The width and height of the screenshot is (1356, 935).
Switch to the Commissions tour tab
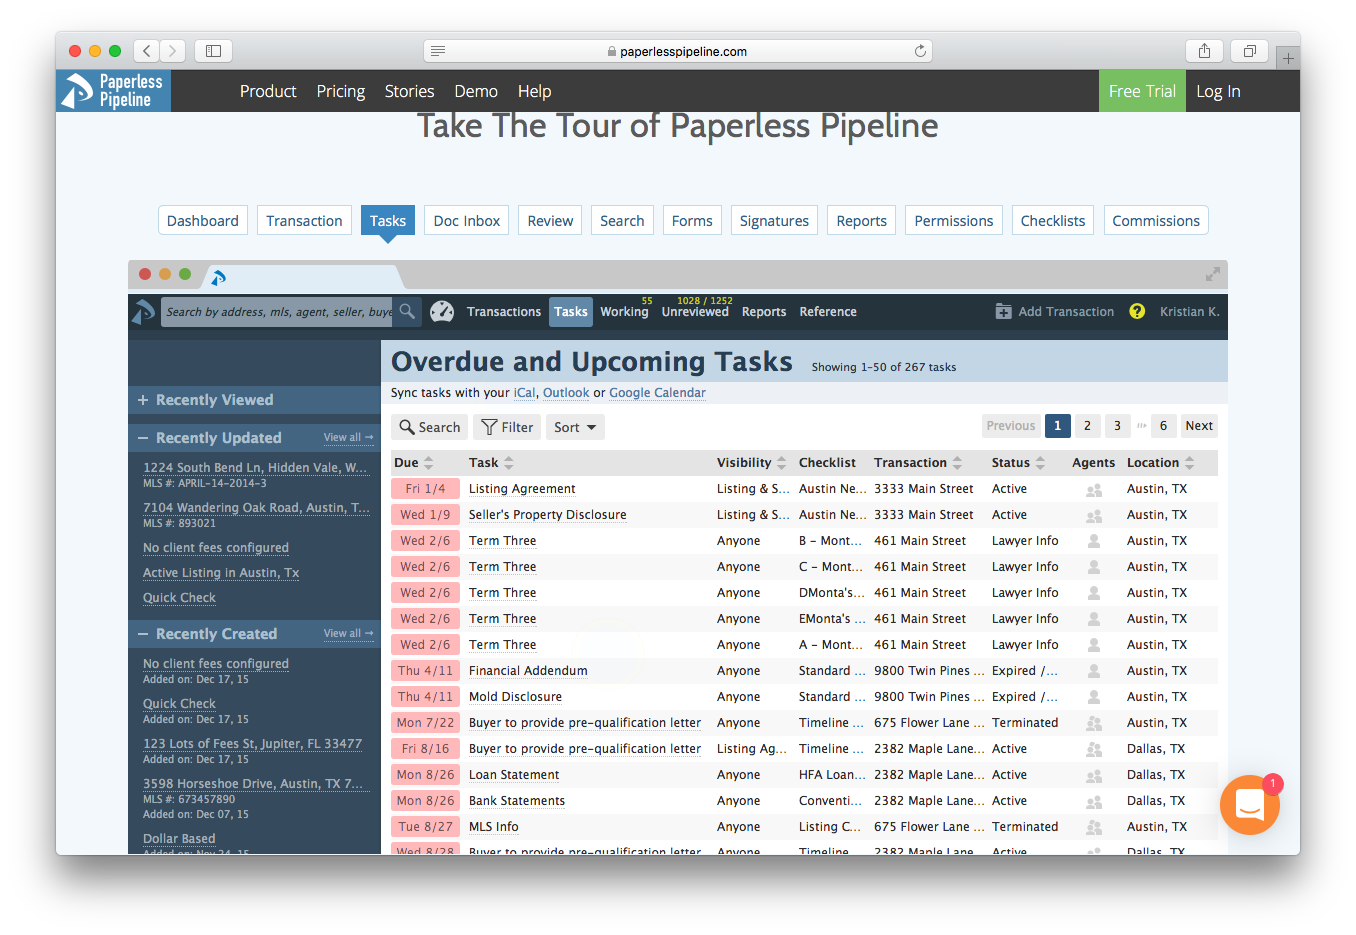pos(1156,221)
